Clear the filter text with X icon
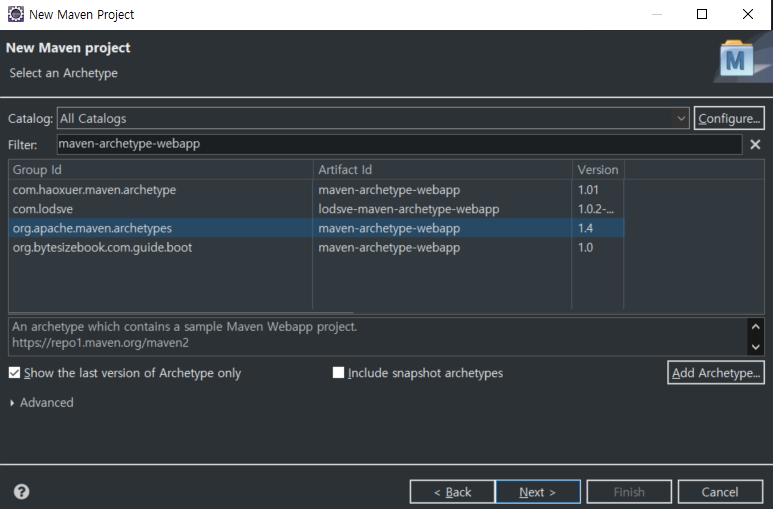The image size is (773, 509). [x=755, y=145]
